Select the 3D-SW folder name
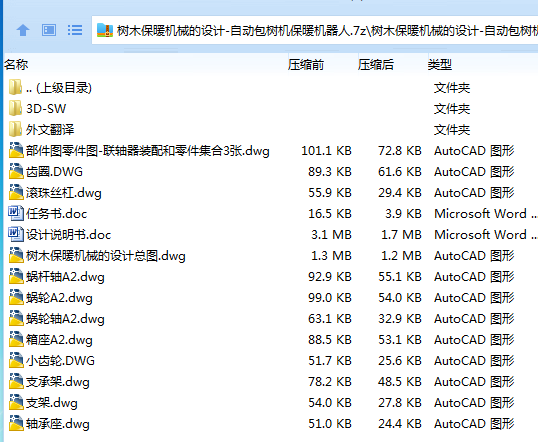Viewport: 538px width, 442px height. click(46, 109)
